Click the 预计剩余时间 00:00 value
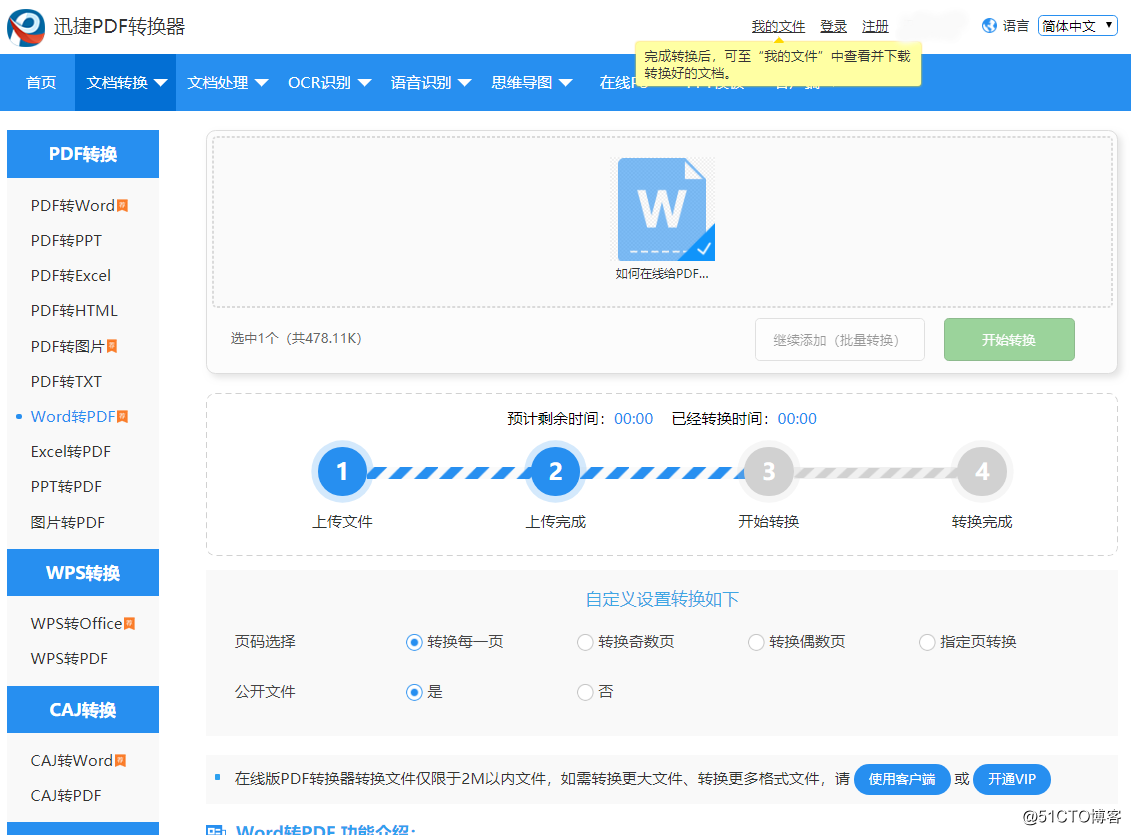Viewport: 1131px width, 835px height. tap(633, 419)
